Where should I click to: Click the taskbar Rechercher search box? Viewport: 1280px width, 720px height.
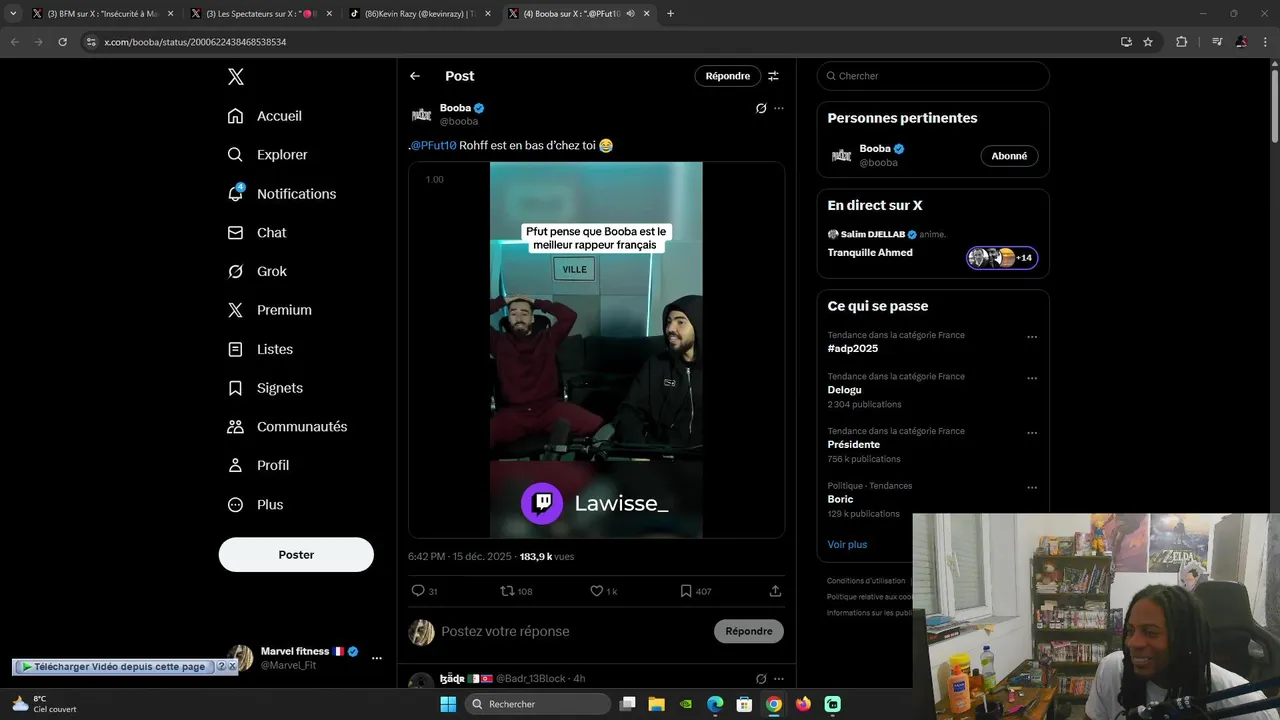point(537,704)
